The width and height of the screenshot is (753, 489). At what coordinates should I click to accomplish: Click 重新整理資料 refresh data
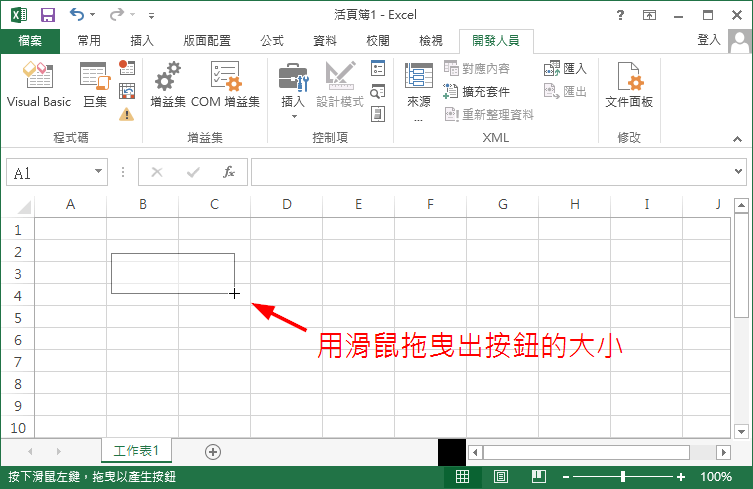point(489,114)
